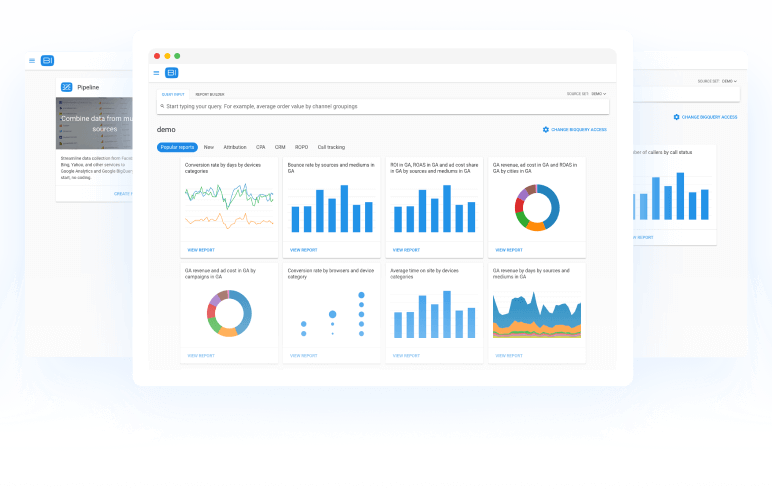Image resolution: width=772 pixels, height=490 pixels.
Task: Click Change BigQuery Access link in the front window
Action: 579,130
